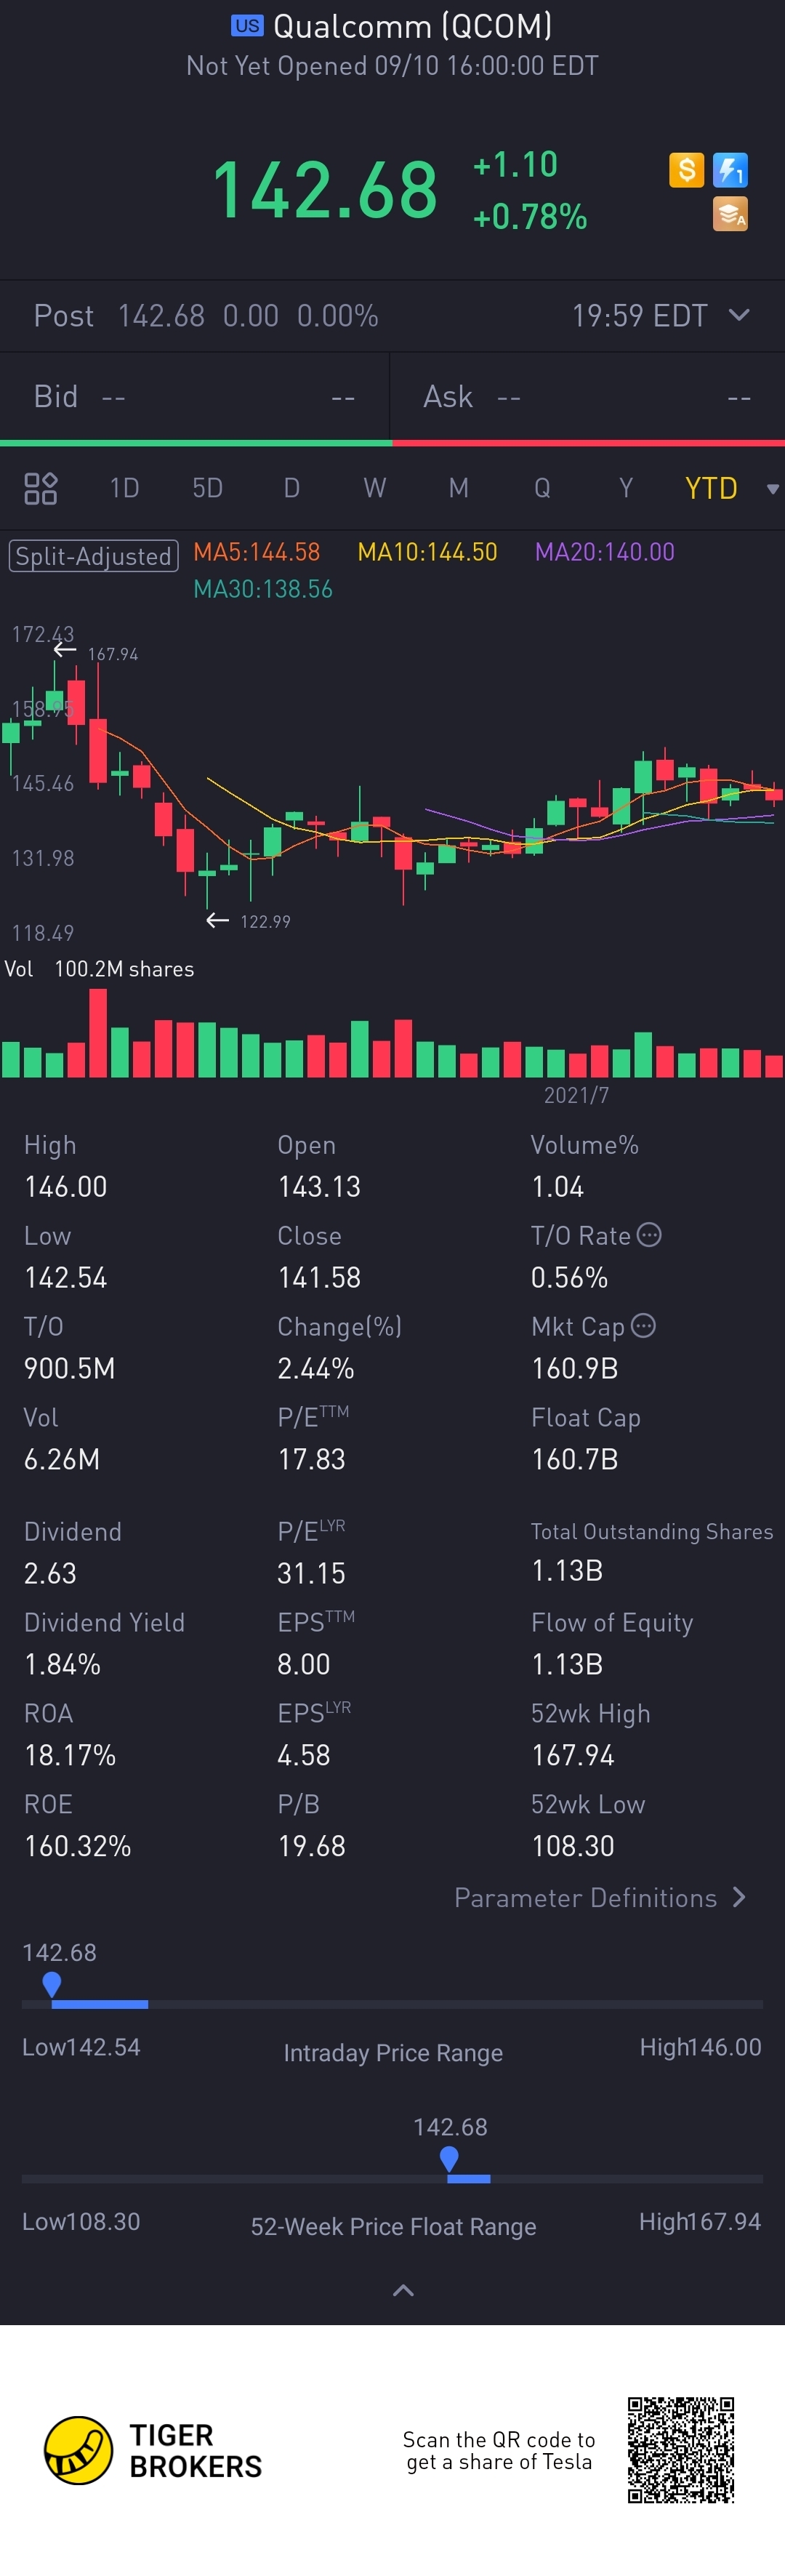Toggle the Split-Adjusted chart option
Screen dimensions: 785x2576
tap(93, 556)
